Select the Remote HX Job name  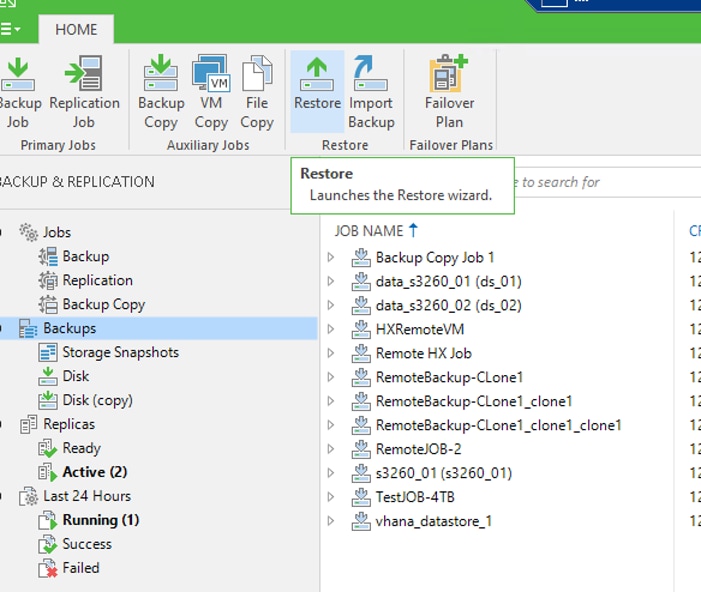(424, 353)
